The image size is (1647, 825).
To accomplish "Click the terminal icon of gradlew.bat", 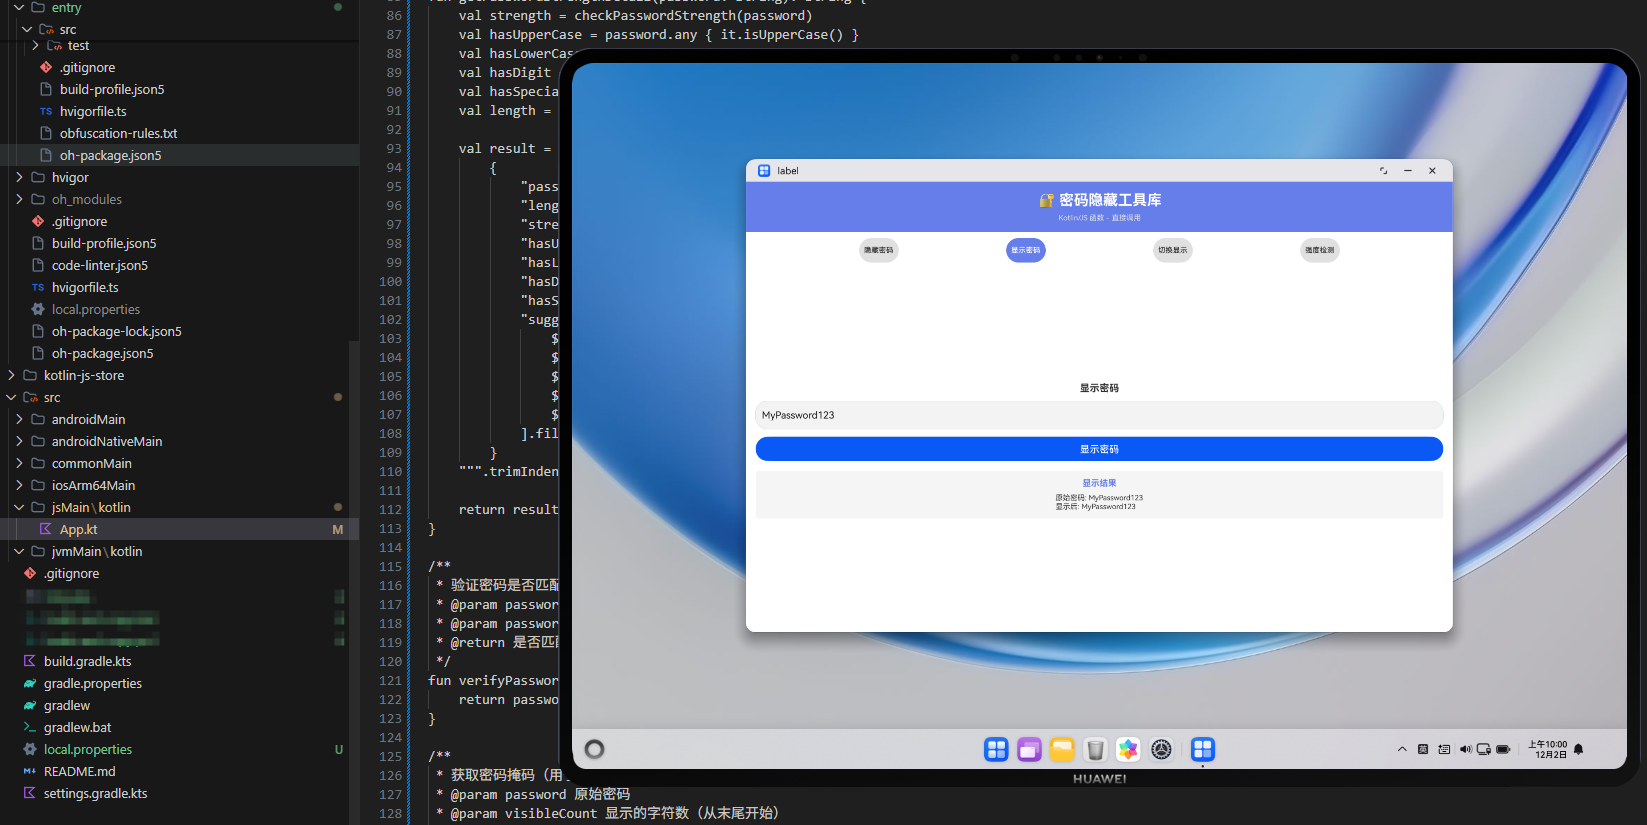I will coord(29,727).
